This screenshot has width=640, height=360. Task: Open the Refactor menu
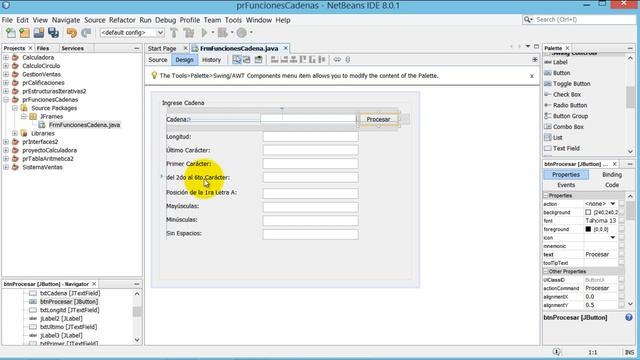coord(122,20)
